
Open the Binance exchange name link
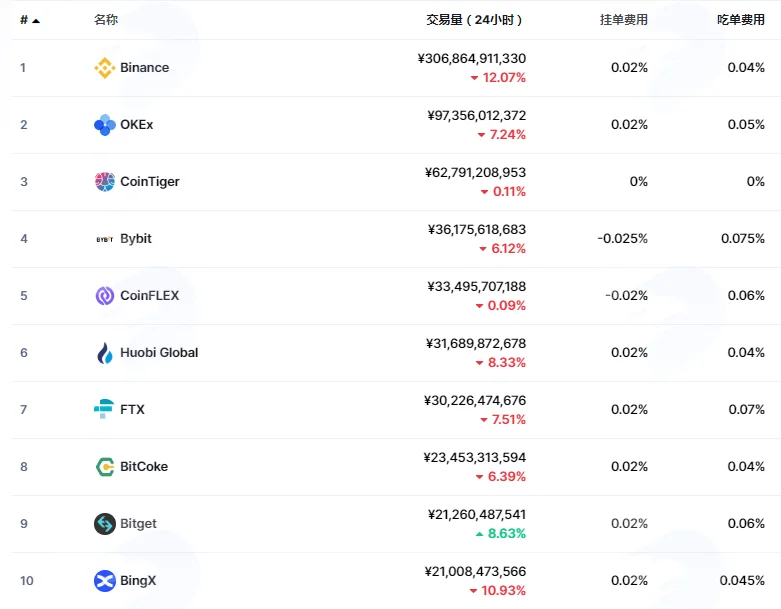click(x=144, y=67)
